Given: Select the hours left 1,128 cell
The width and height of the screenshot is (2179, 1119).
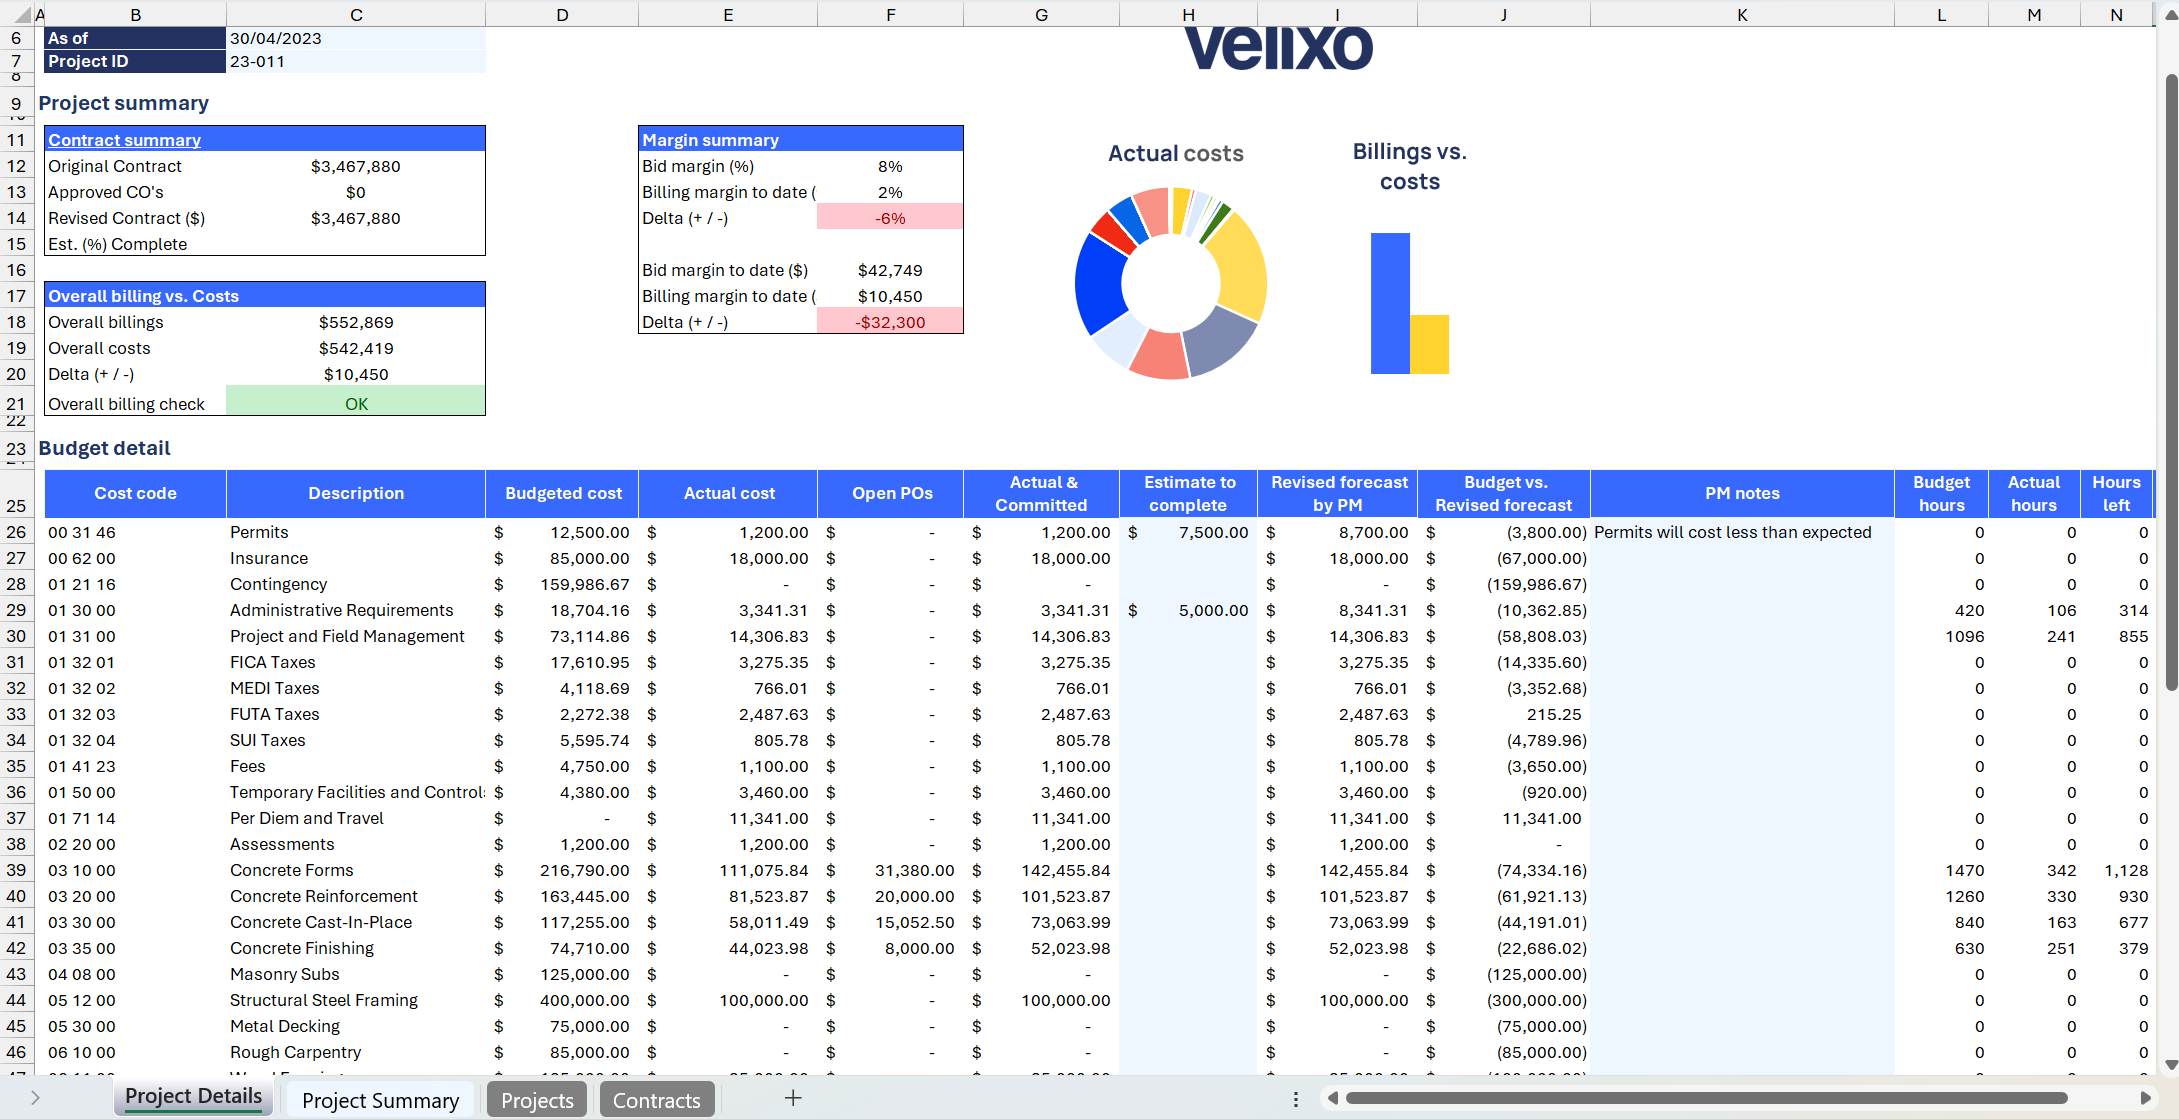Looking at the screenshot, I should tap(2116, 870).
